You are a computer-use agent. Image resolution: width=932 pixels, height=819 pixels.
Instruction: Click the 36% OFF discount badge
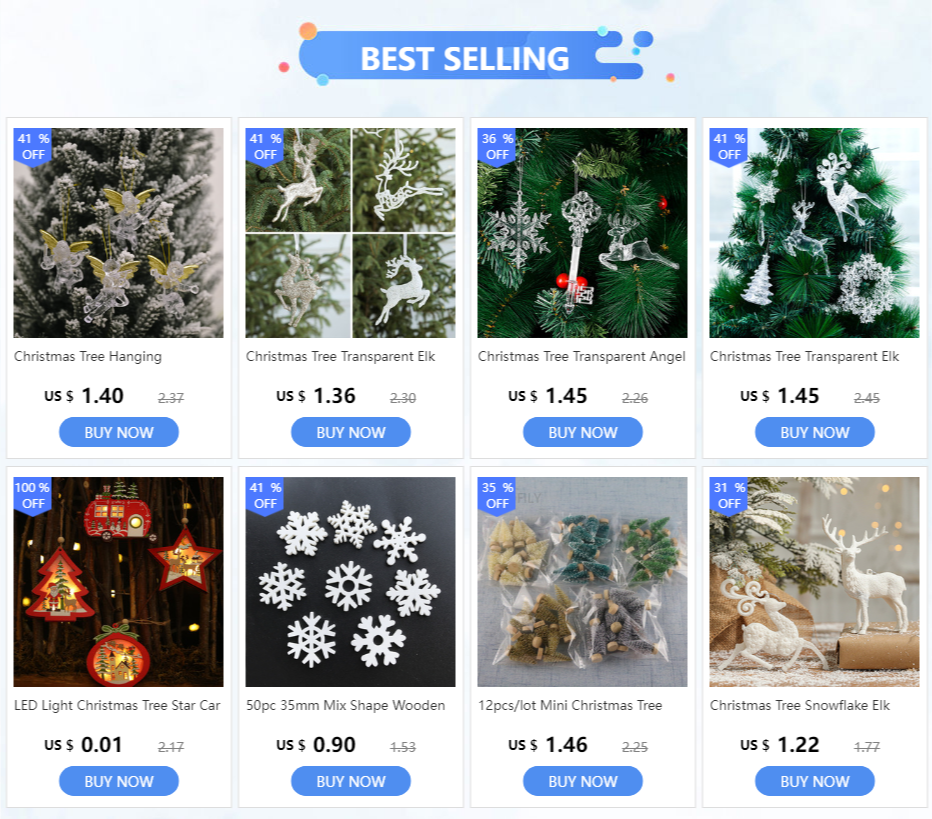[x=497, y=147]
